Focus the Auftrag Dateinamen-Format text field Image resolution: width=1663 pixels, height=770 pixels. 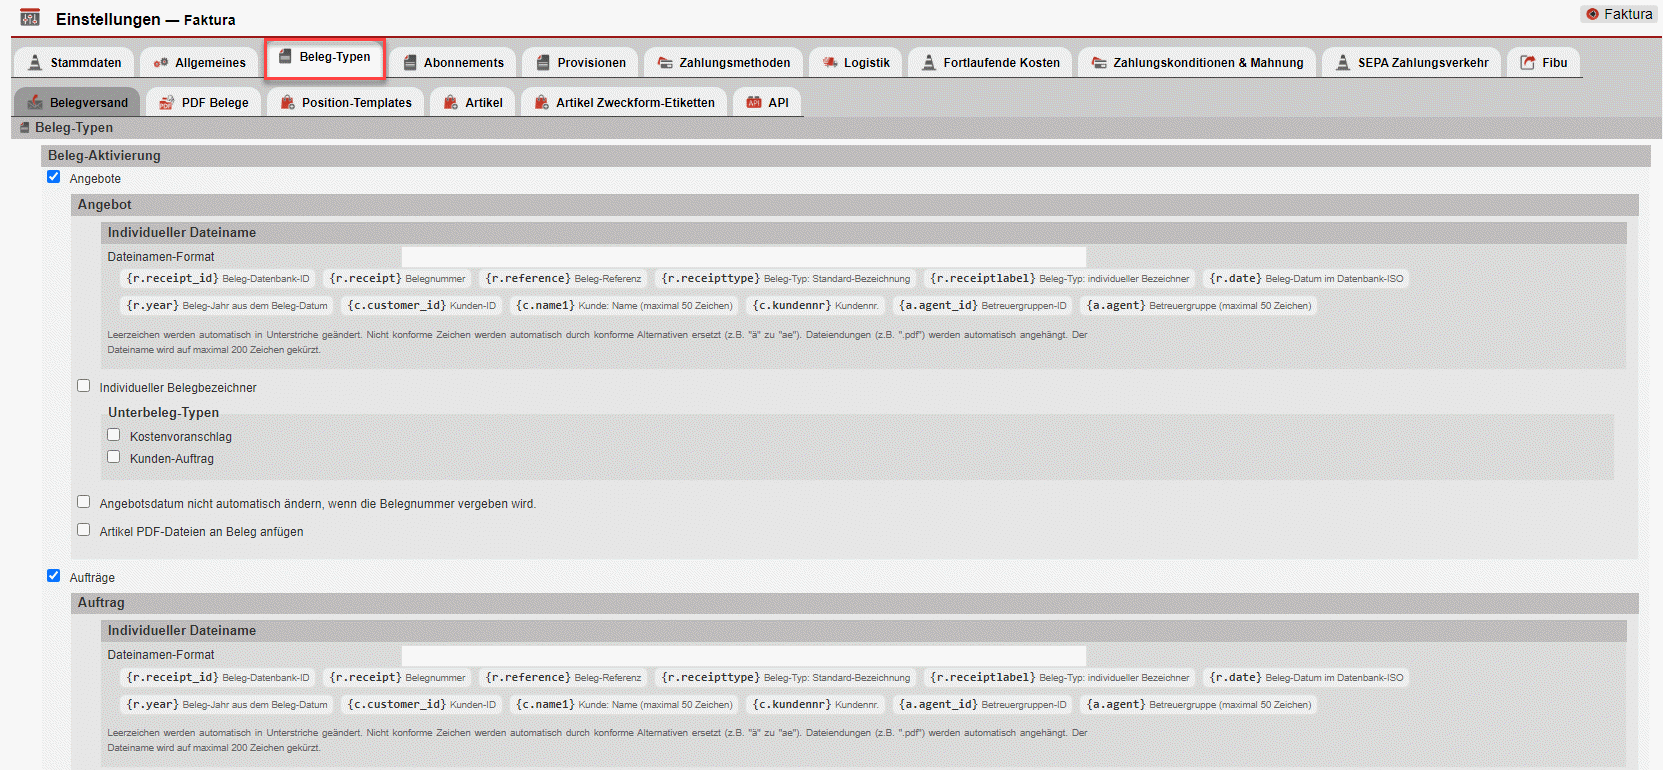pyautogui.click(x=743, y=655)
